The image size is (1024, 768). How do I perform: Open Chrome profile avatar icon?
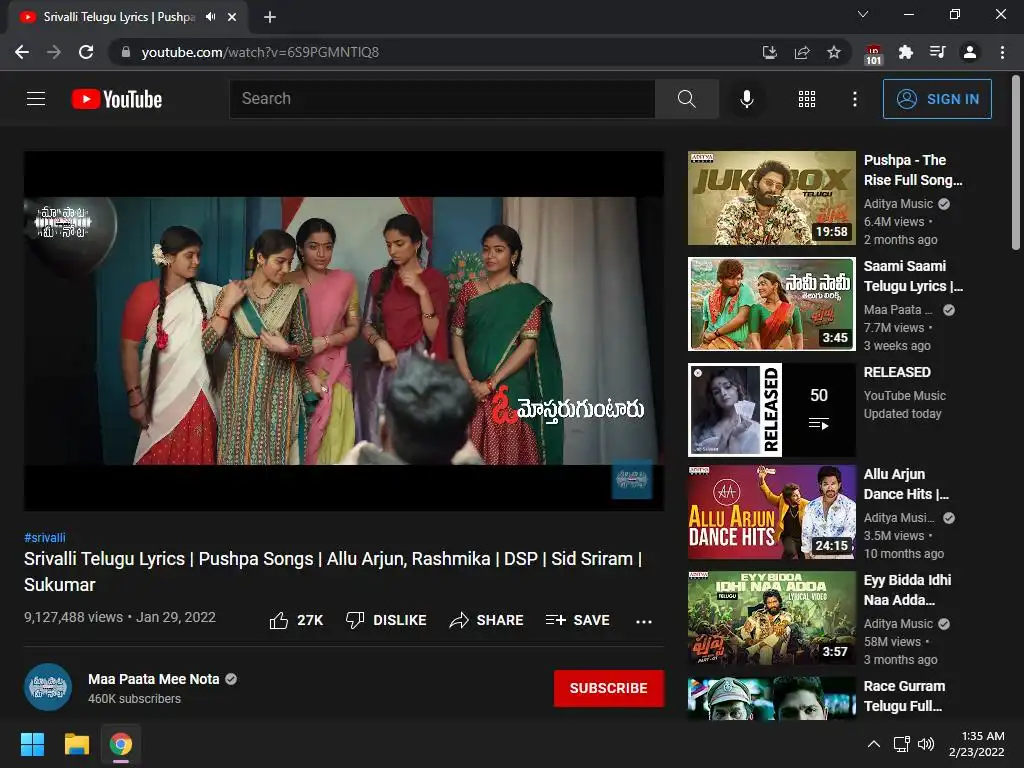pos(970,52)
